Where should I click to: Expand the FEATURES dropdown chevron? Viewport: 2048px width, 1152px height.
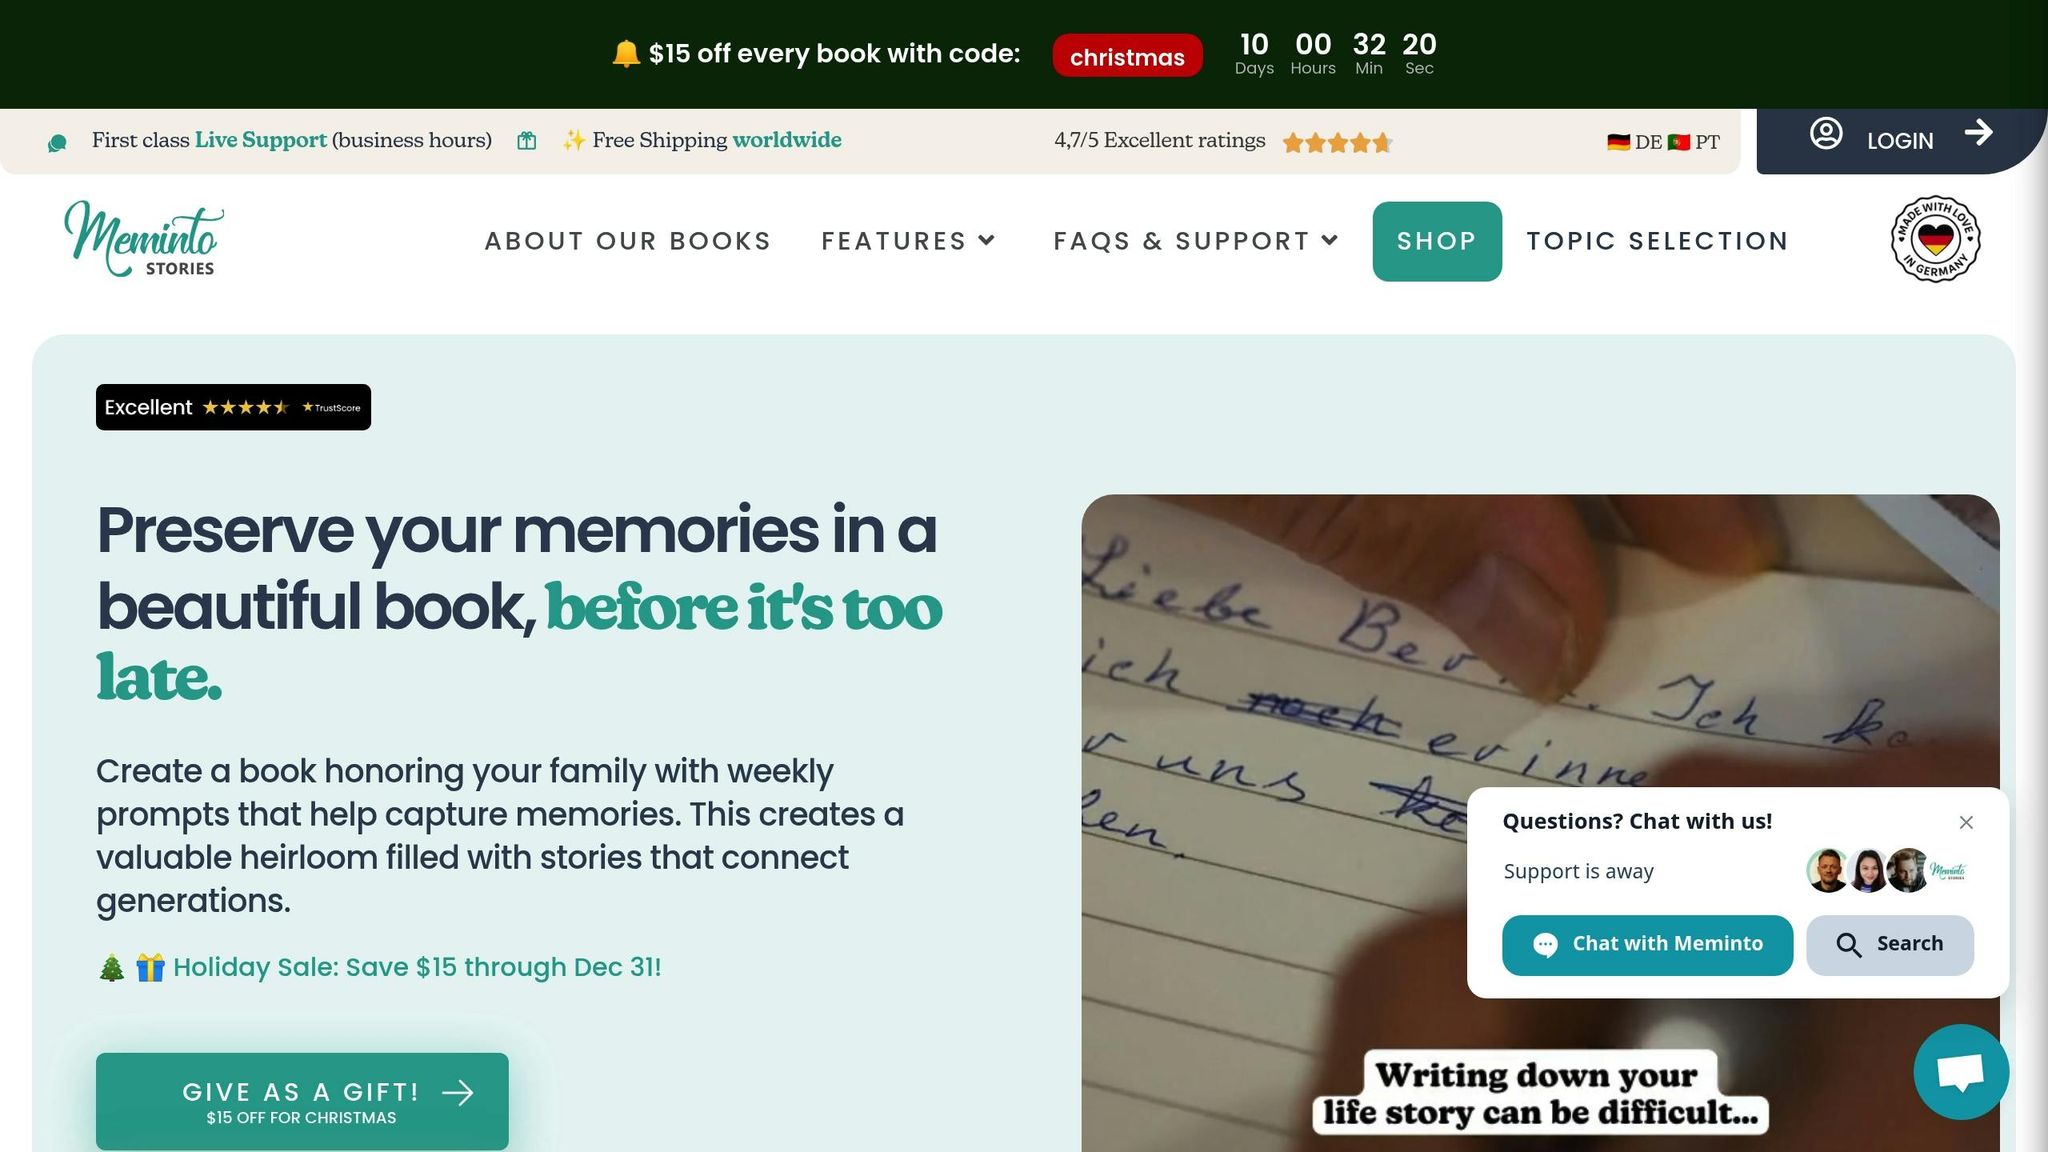(986, 240)
